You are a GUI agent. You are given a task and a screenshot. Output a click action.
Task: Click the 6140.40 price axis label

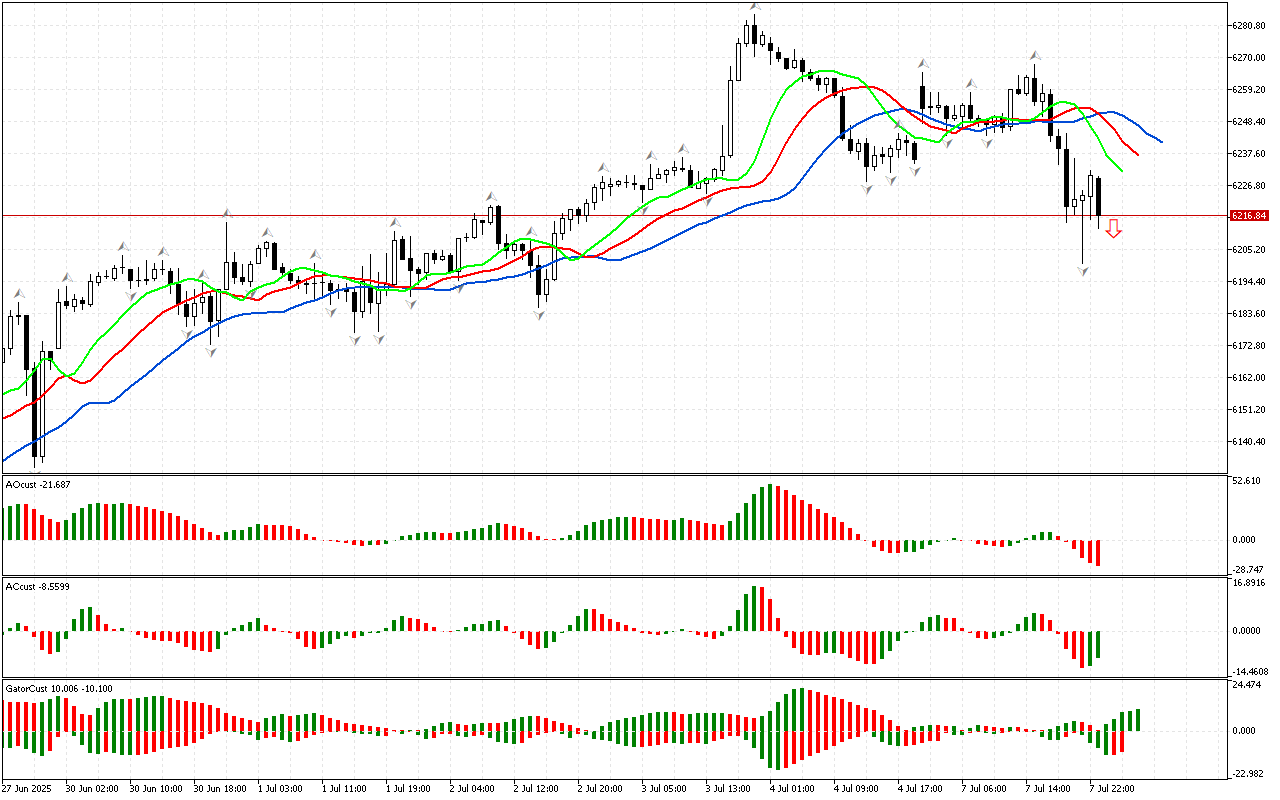(x=1249, y=442)
